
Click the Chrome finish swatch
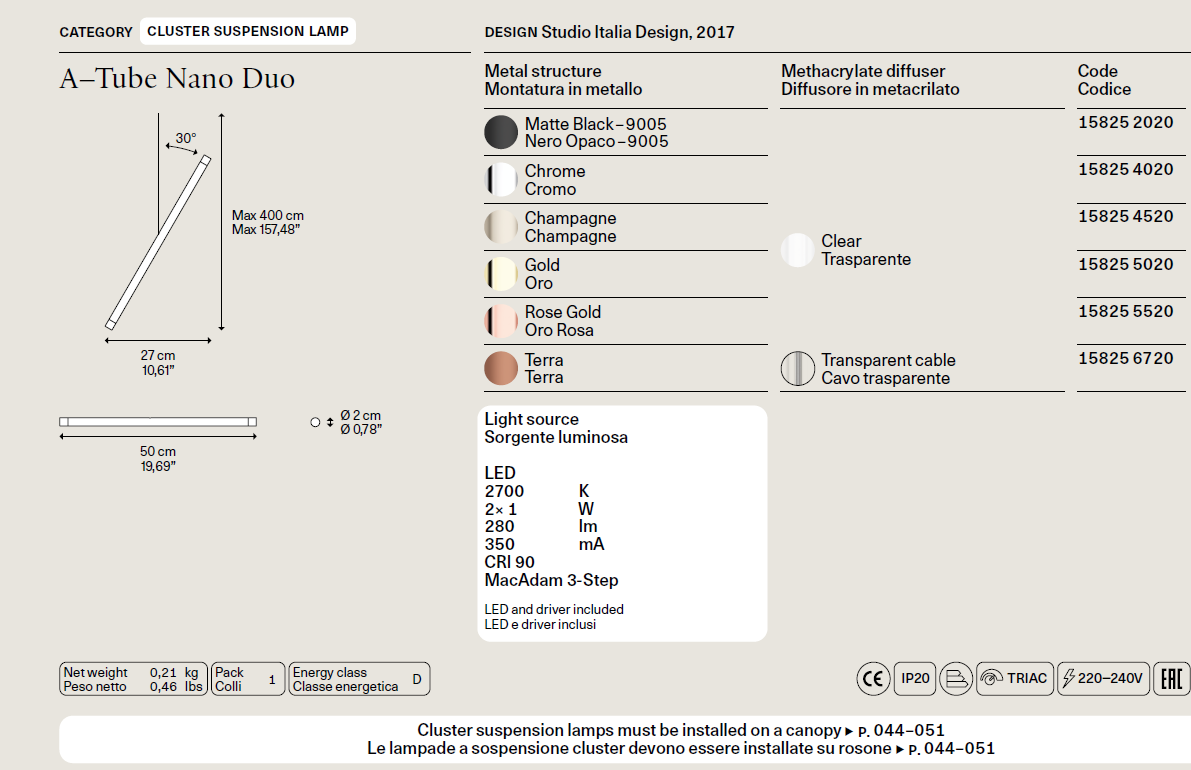[501, 180]
